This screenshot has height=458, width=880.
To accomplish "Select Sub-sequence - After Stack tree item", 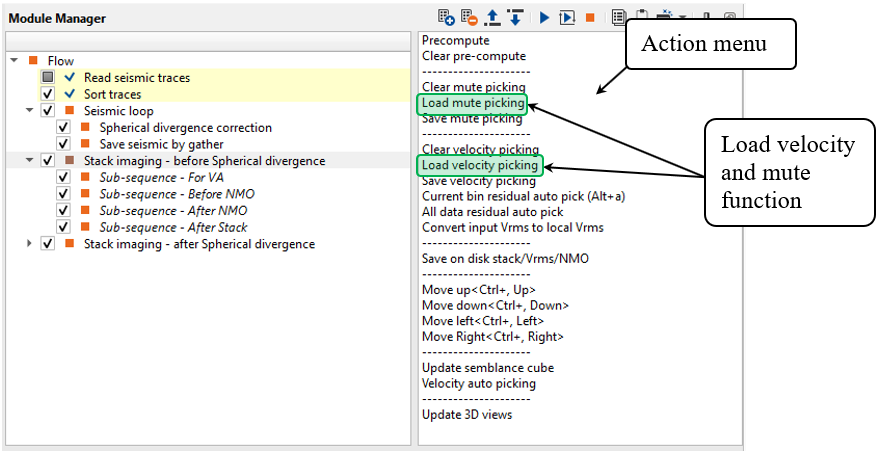I will pos(173,227).
